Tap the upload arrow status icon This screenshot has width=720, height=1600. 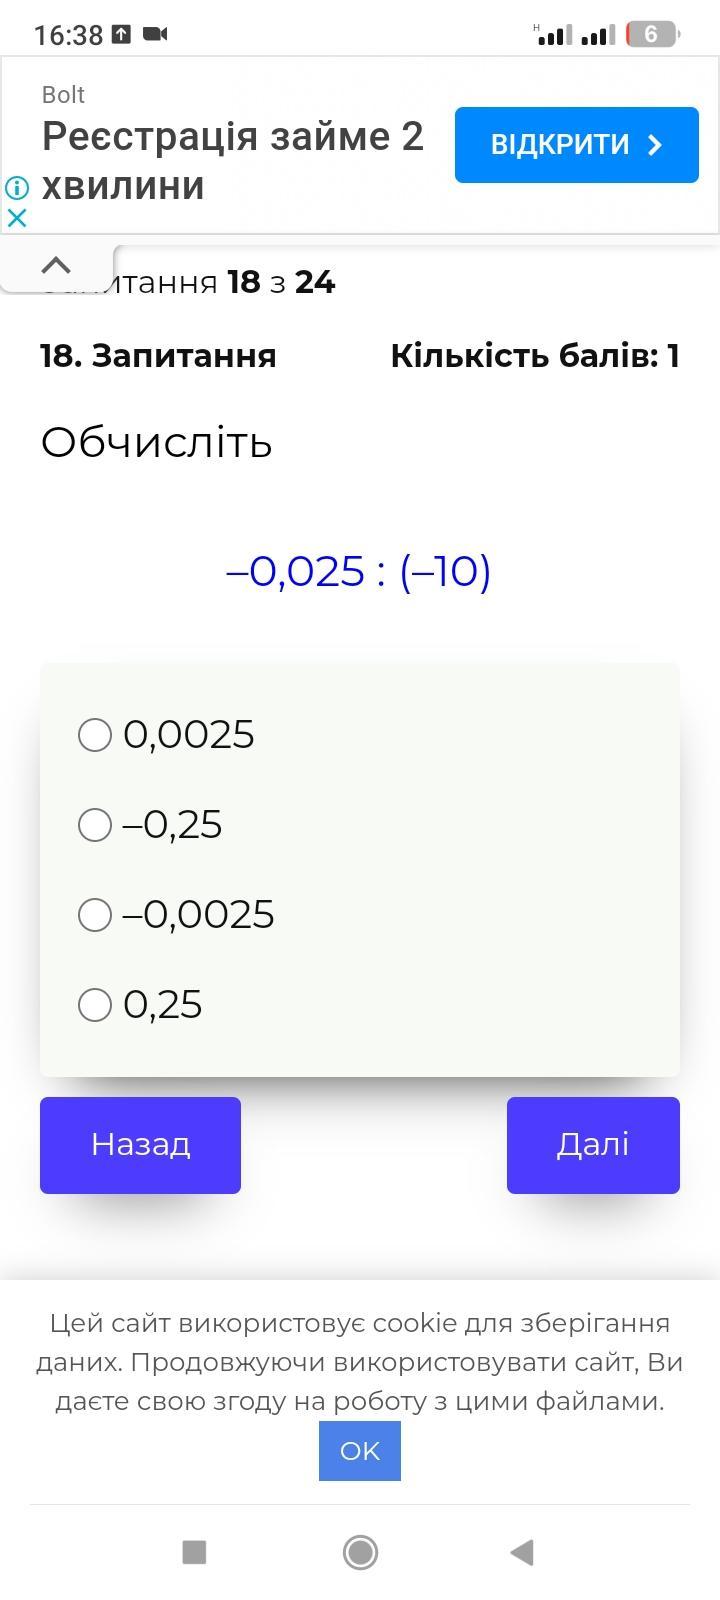point(121,34)
